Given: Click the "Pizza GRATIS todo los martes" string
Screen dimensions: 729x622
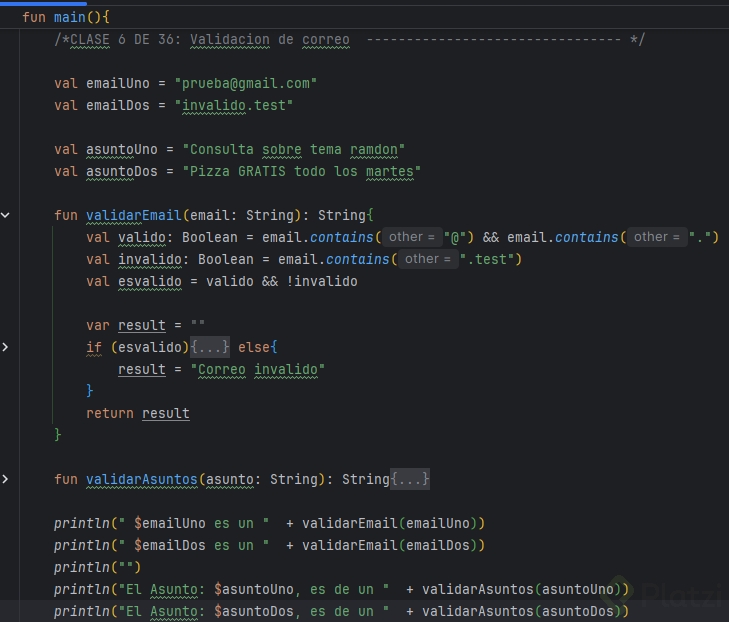Looking at the screenshot, I should [301, 171].
